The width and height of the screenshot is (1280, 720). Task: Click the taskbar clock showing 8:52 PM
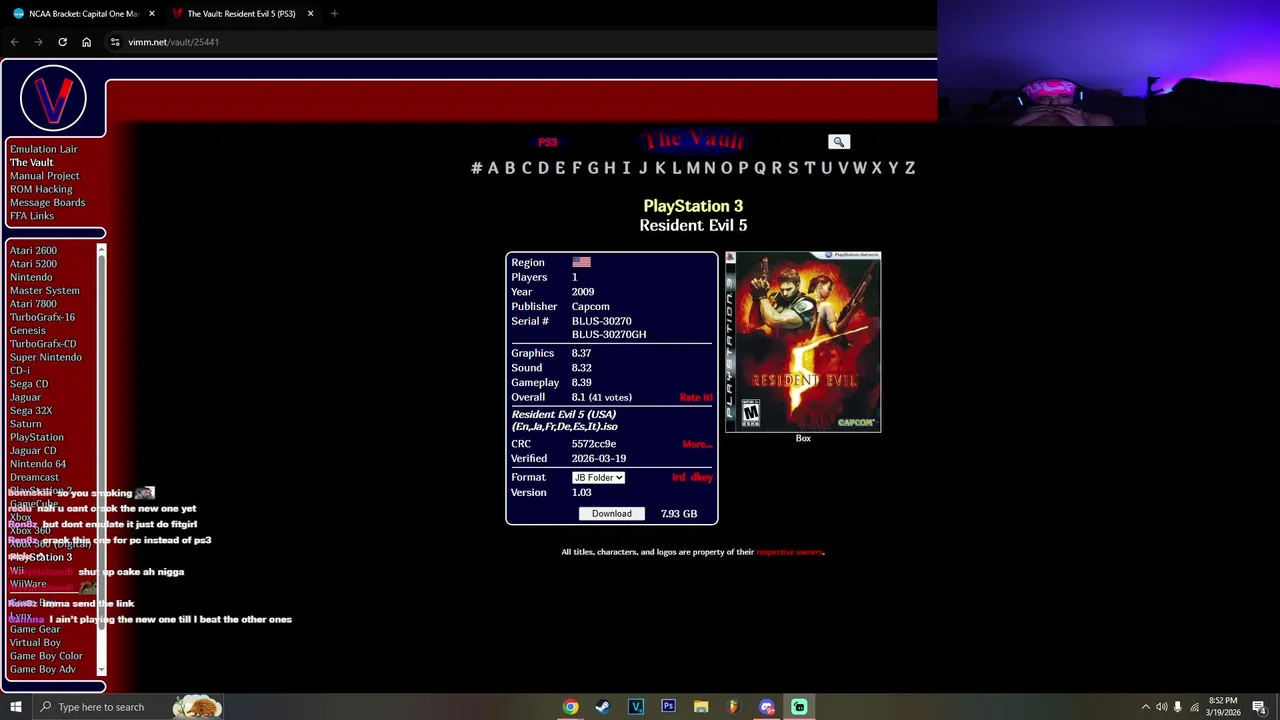[1222, 707]
